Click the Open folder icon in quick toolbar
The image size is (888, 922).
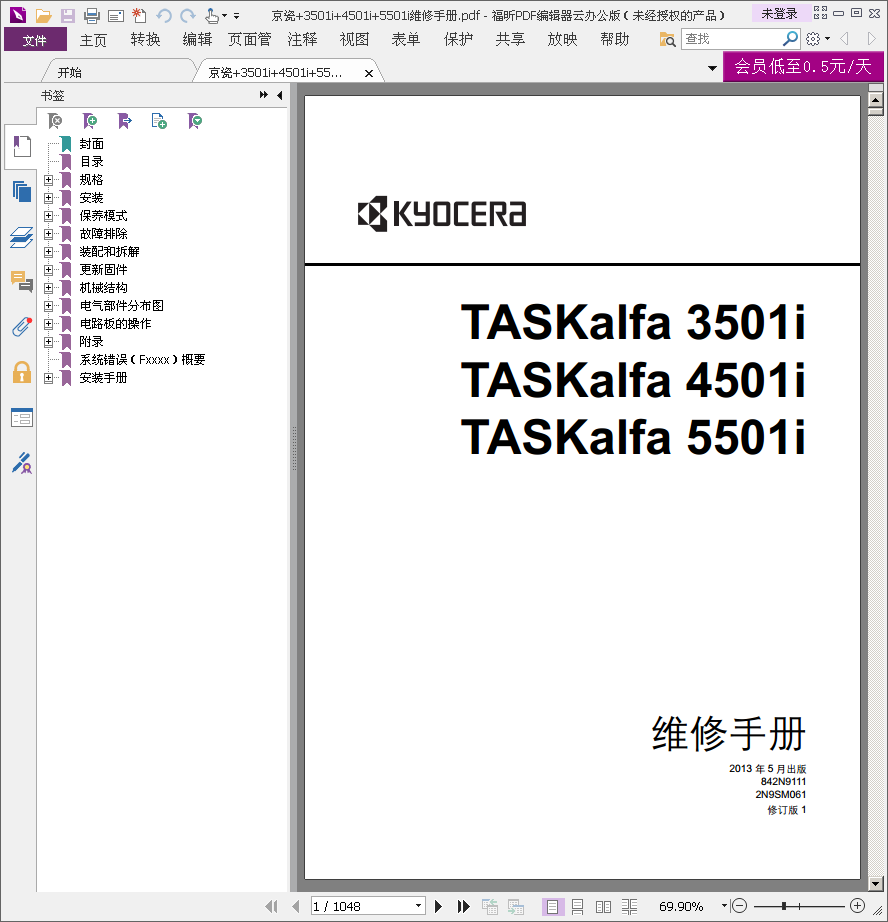click(43, 15)
